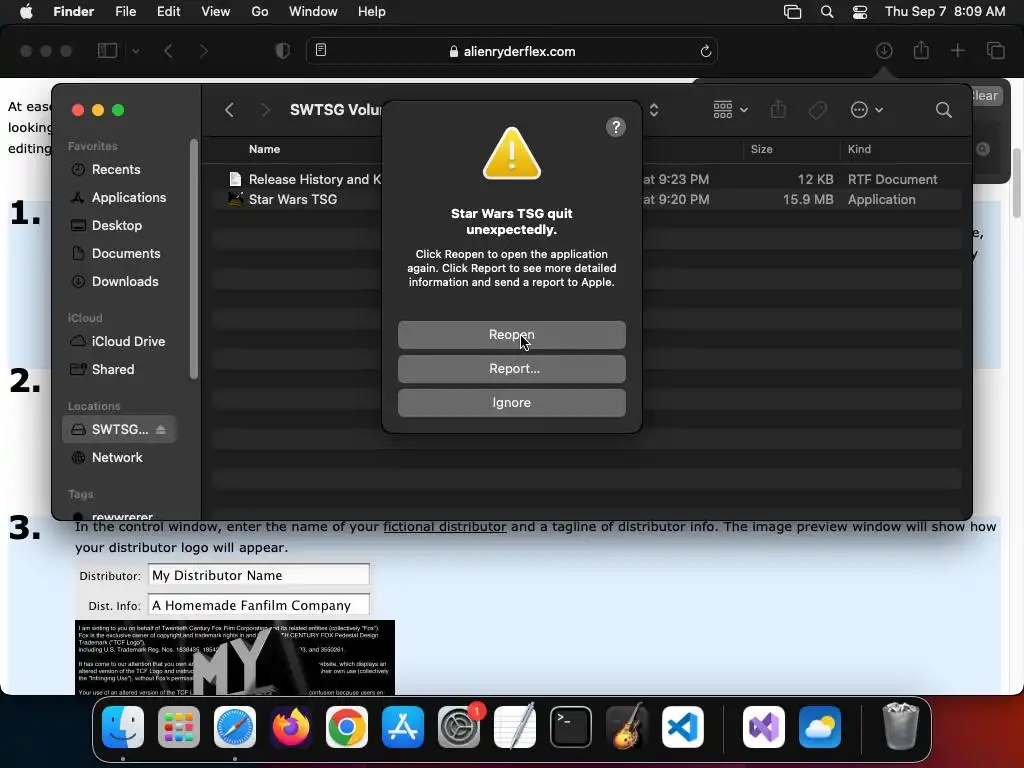Open the Edit menu

coord(168,12)
